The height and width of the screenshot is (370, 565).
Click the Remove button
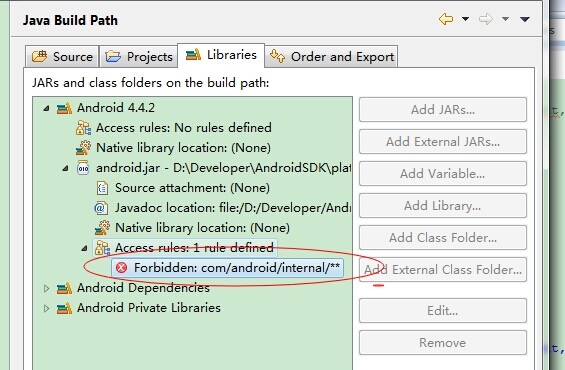443,343
